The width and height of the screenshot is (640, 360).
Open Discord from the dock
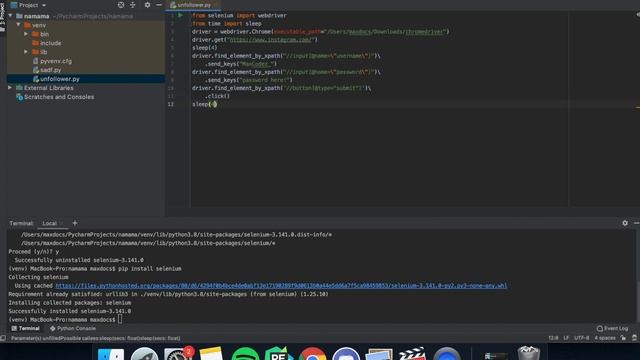click(x=346, y=354)
